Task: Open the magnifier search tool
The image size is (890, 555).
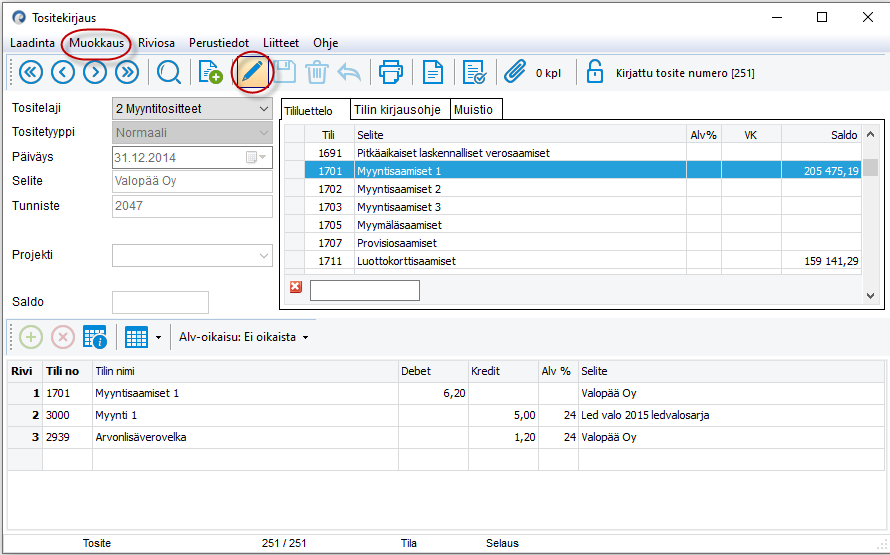Action: click(x=169, y=73)
